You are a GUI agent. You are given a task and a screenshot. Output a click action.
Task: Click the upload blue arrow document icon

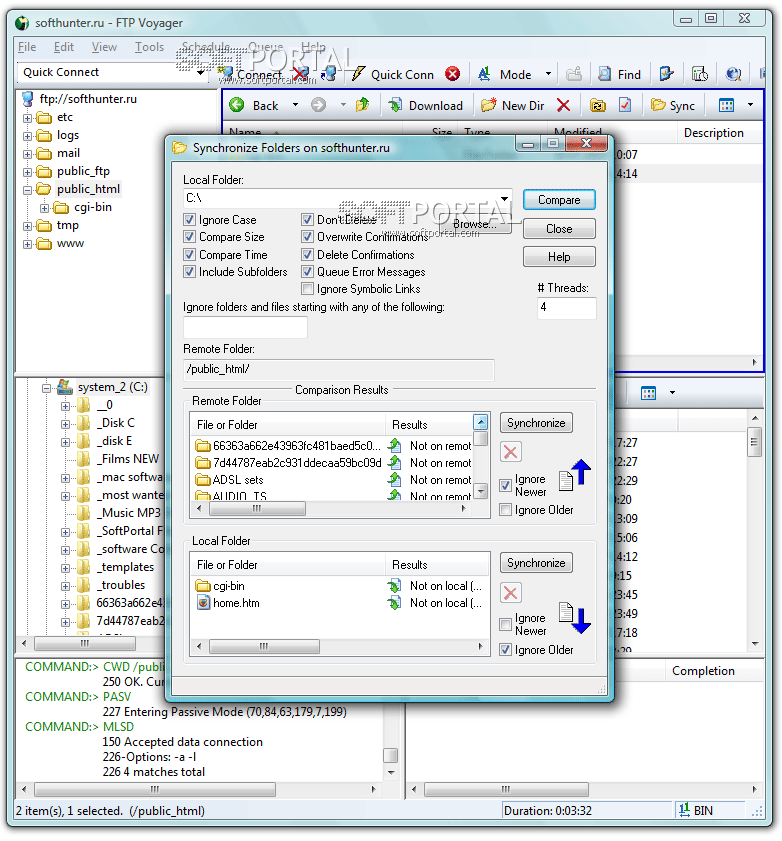coord(574,475)
